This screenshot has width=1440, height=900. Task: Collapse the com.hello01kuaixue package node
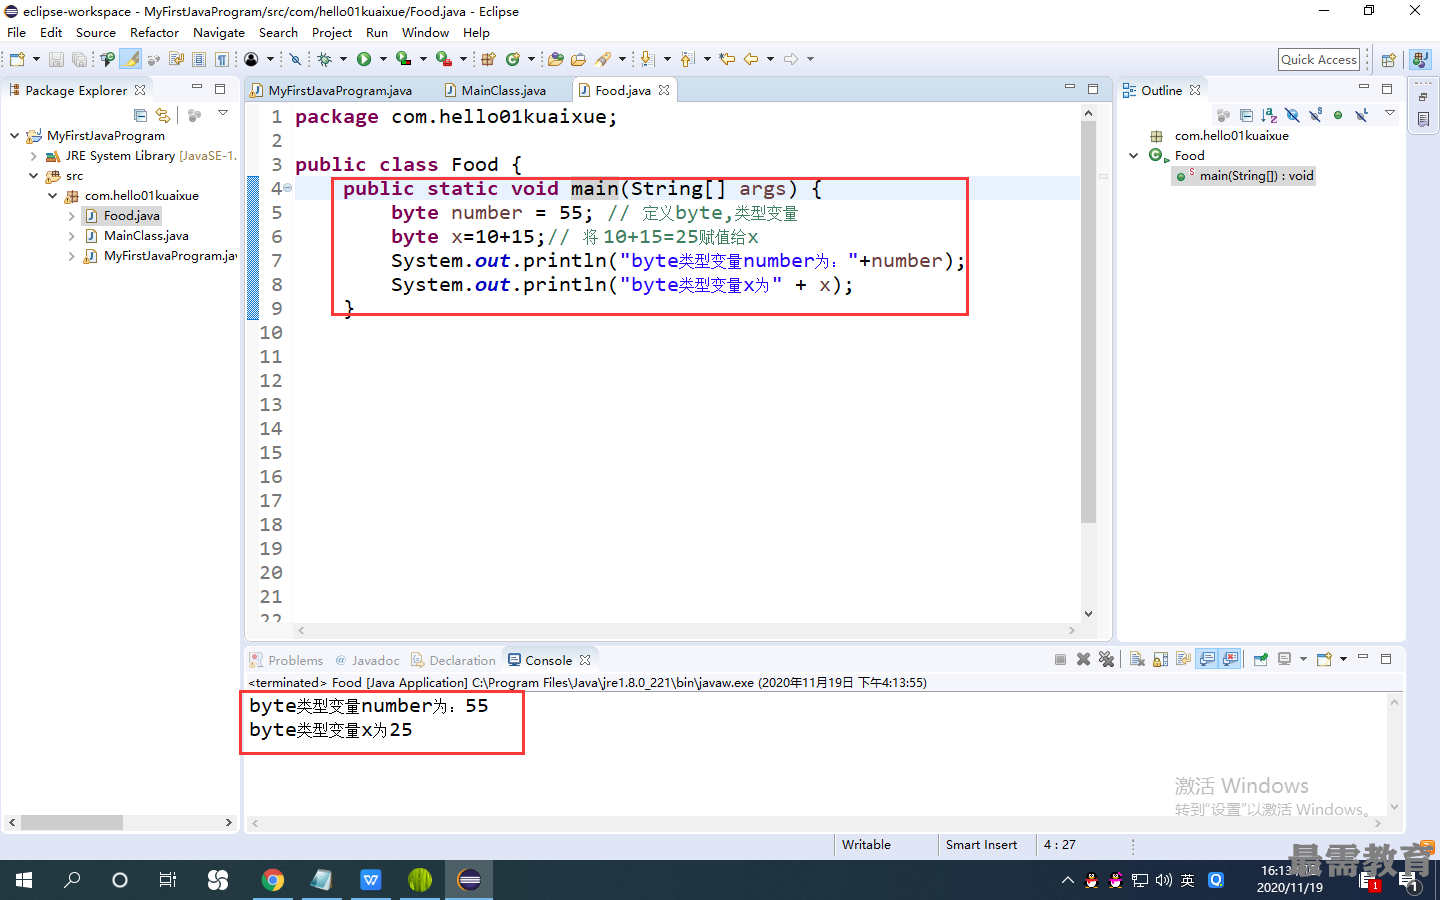point(52,196)
